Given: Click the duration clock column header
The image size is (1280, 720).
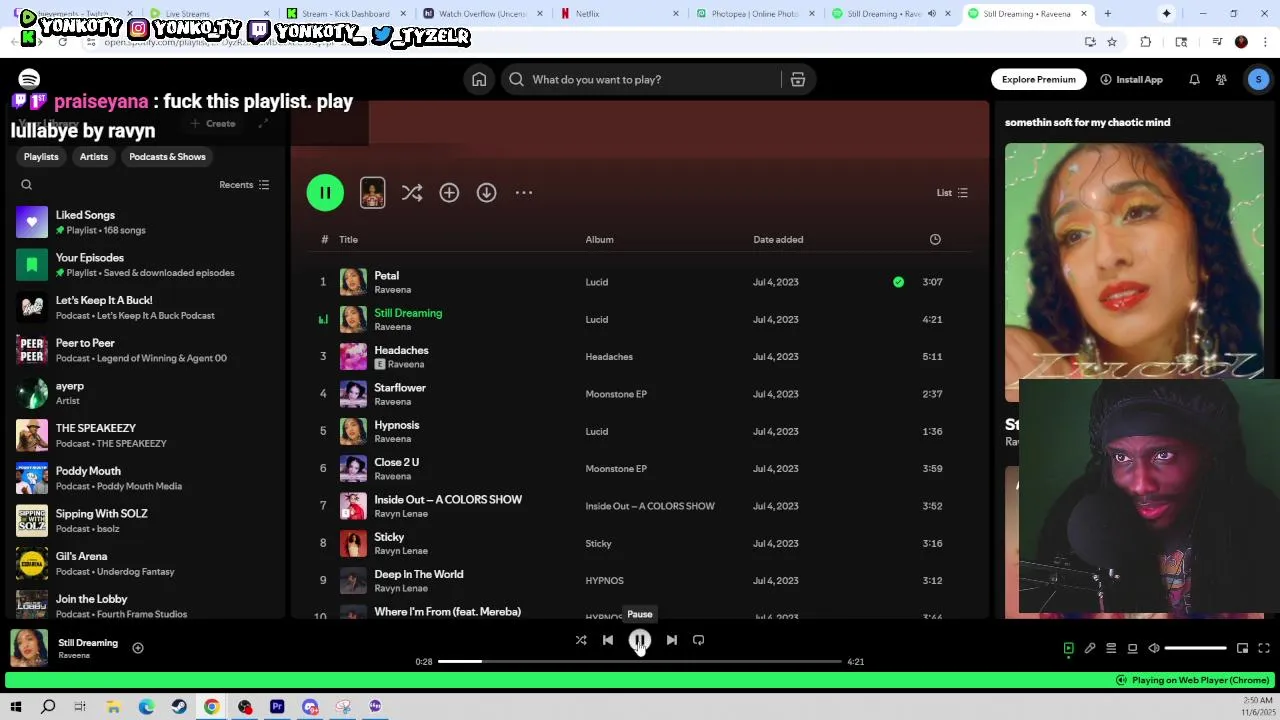Looking at the screenshot, I should tap(935, 240).
